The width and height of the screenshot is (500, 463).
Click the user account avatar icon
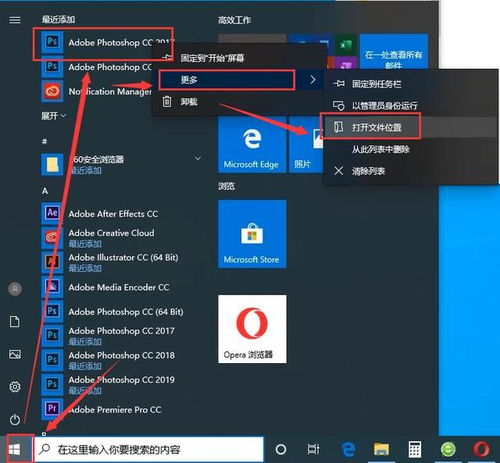tap(15, 289)
